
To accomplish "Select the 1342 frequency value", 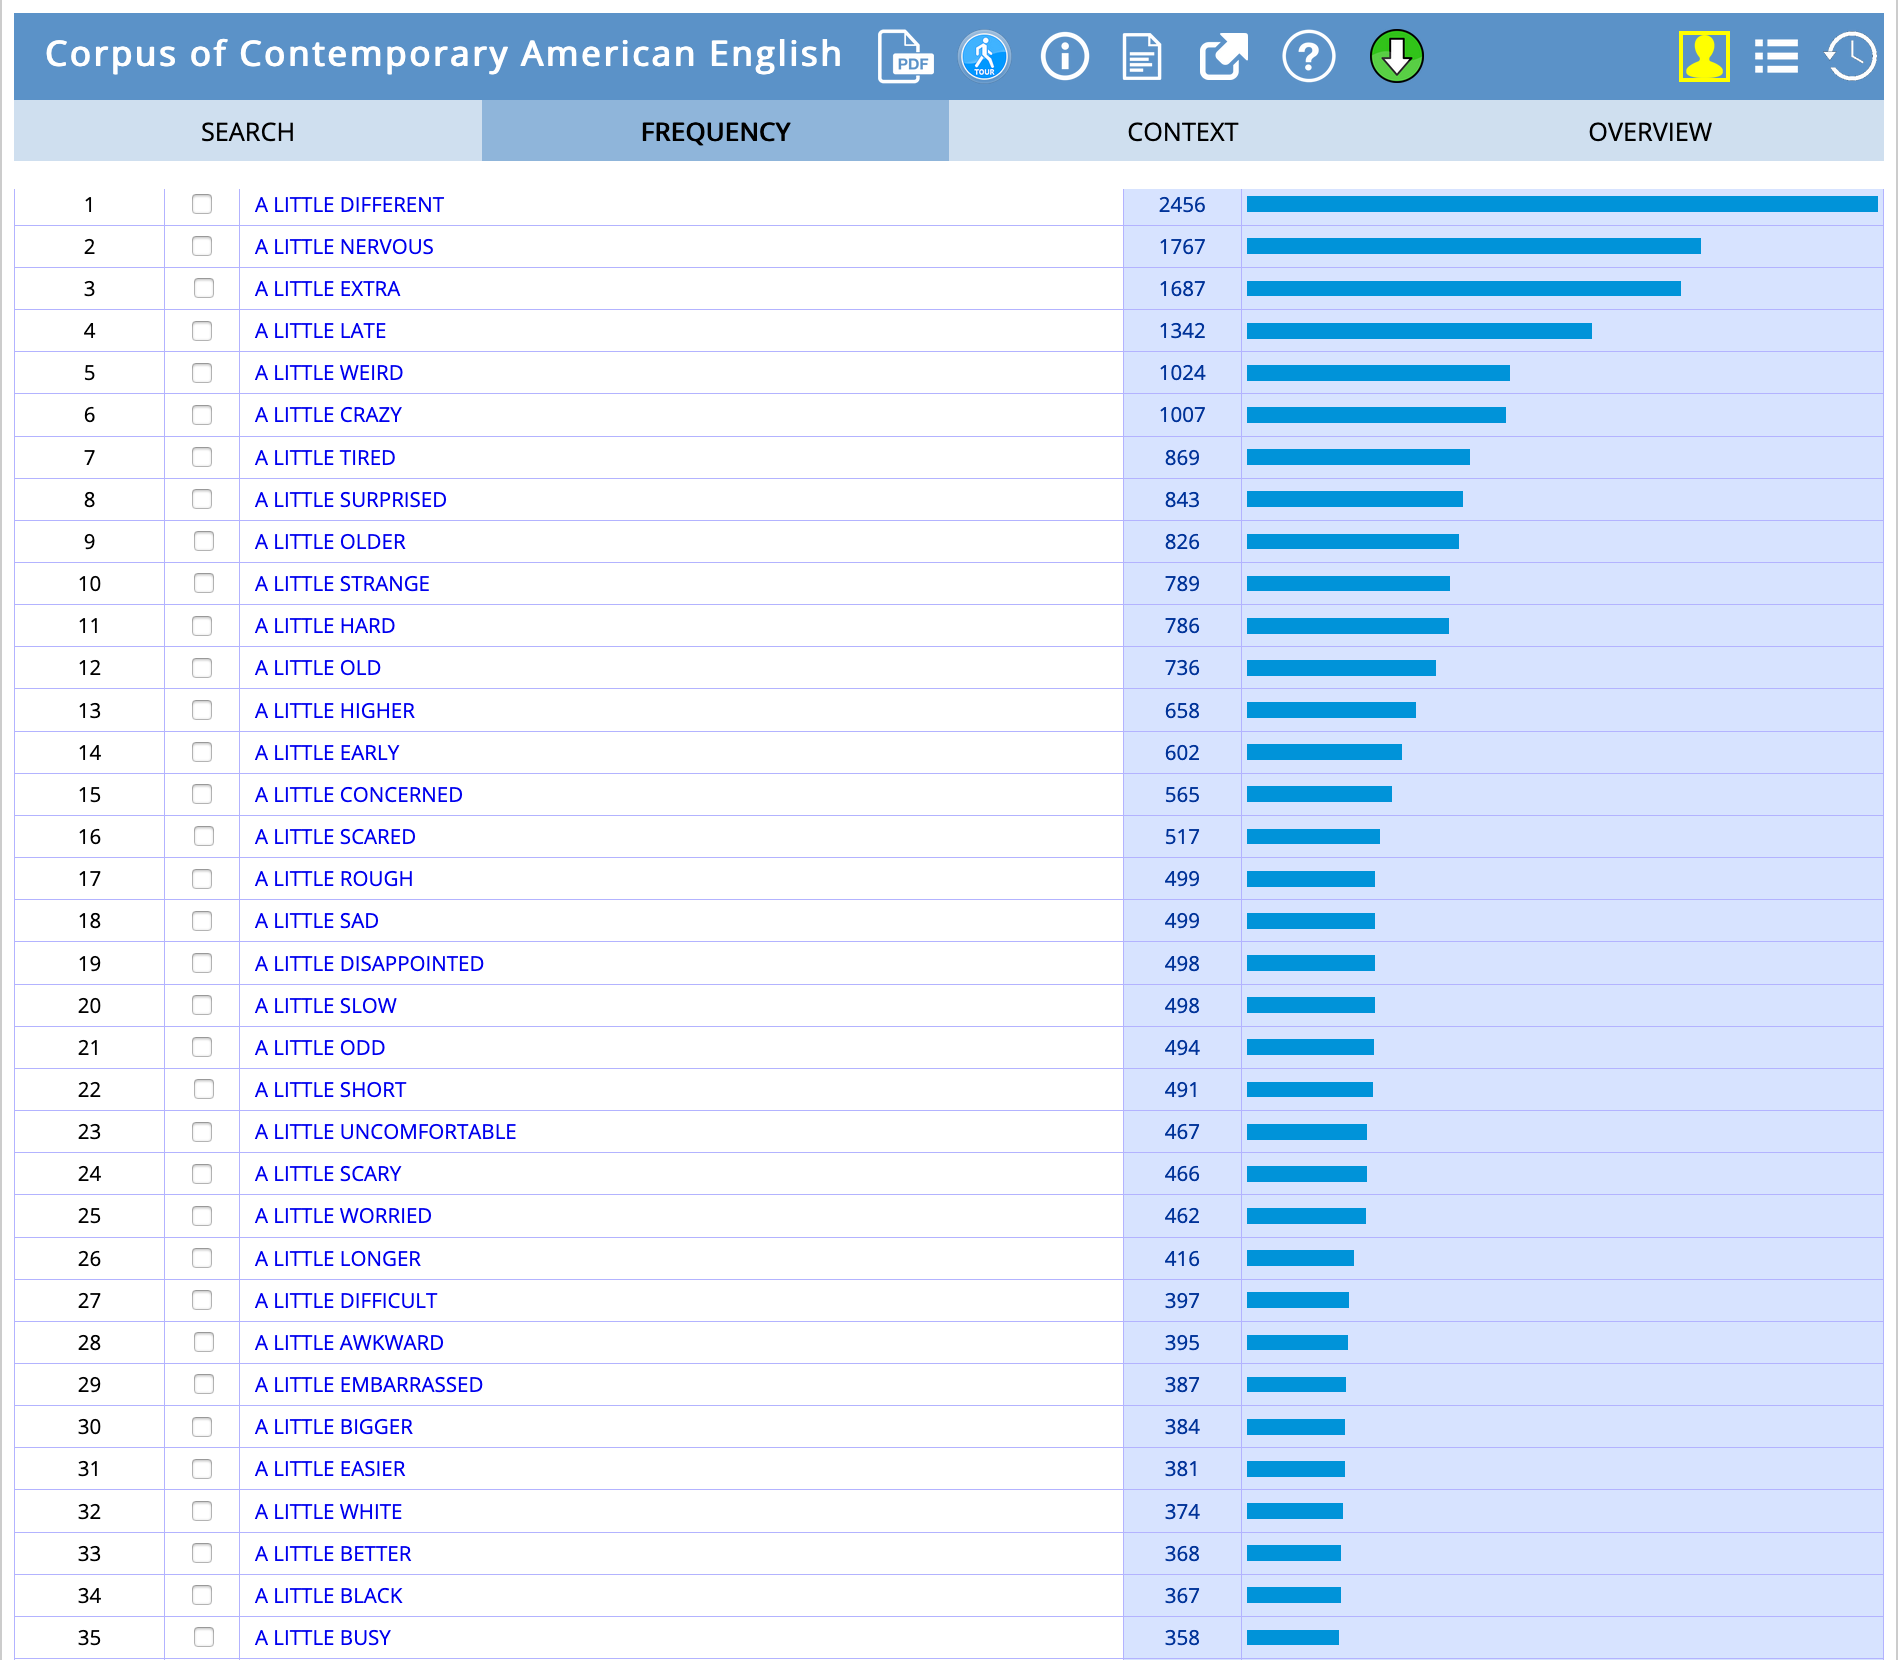I will click(1182, 331).
